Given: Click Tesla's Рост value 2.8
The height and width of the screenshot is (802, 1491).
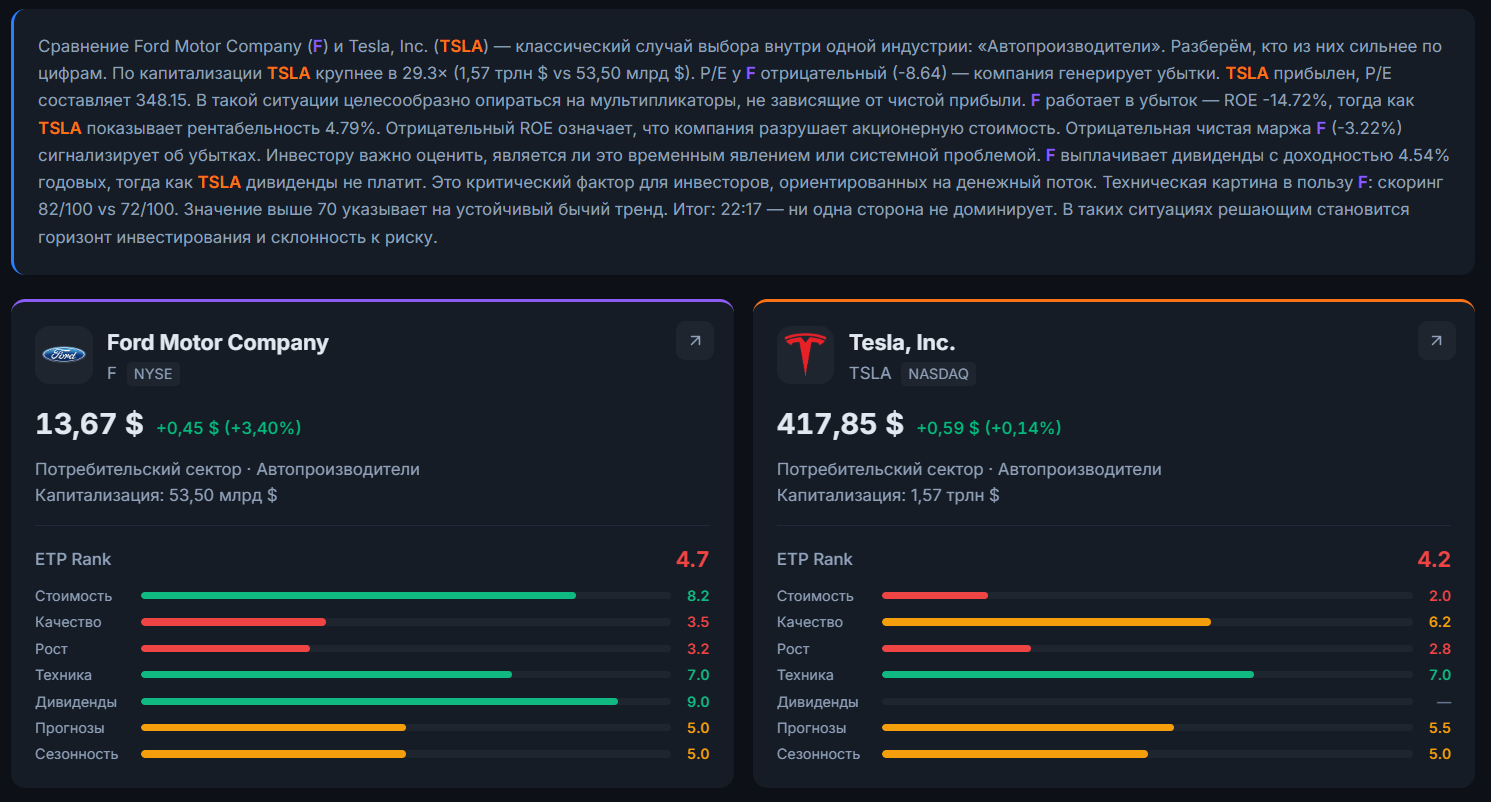Looking at the screenshot, I should tap(1440, 649).
